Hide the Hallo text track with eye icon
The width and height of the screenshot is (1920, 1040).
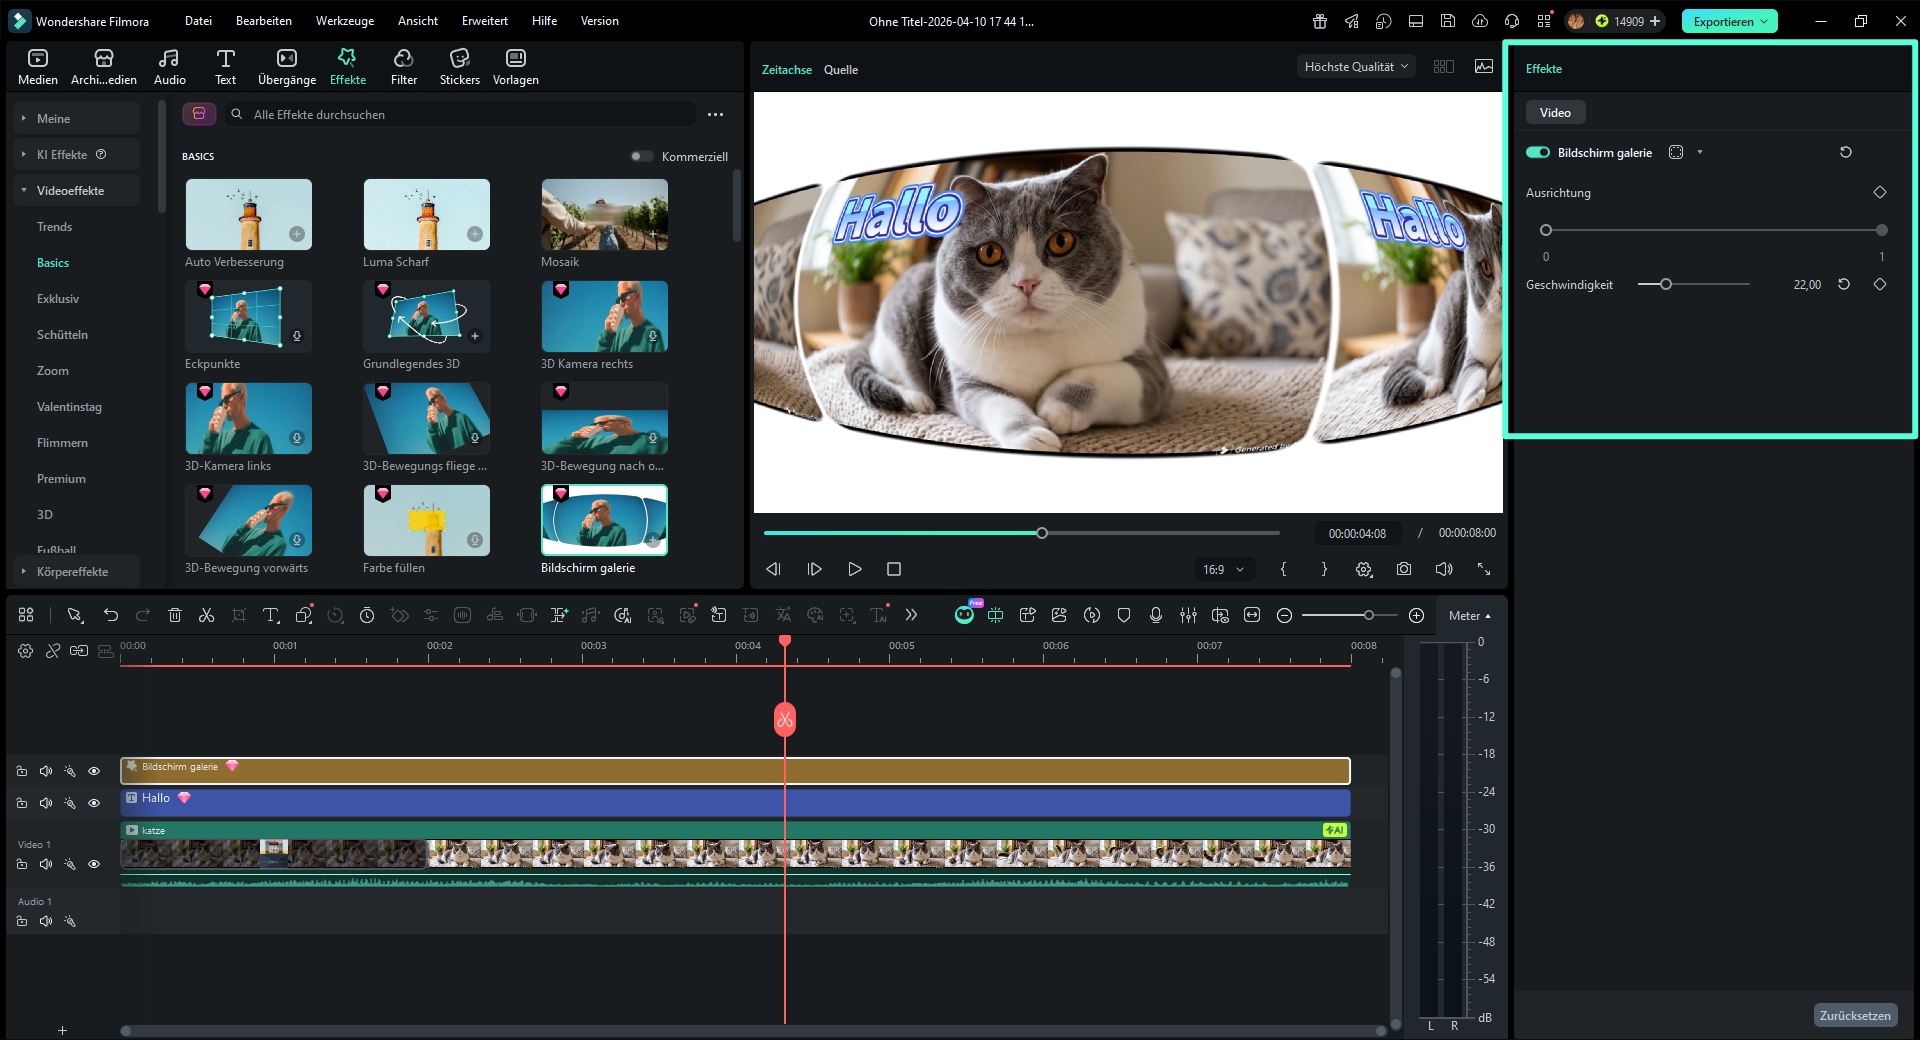pyautogui.click(x=94, y=803)
